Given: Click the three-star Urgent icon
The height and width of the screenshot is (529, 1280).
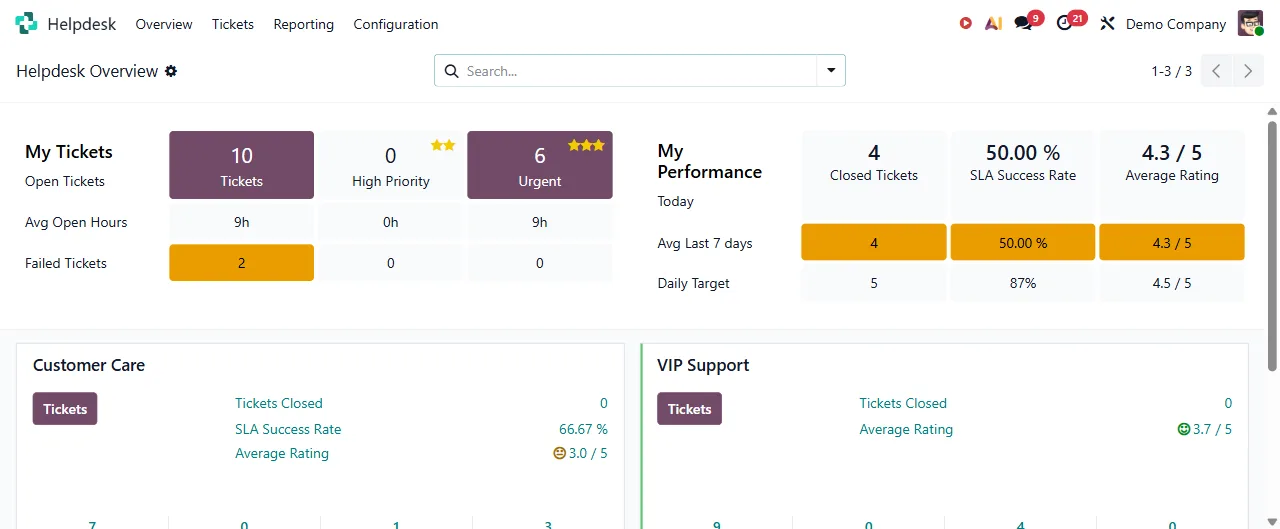Looking at the screenshot, I should (586, 145).
